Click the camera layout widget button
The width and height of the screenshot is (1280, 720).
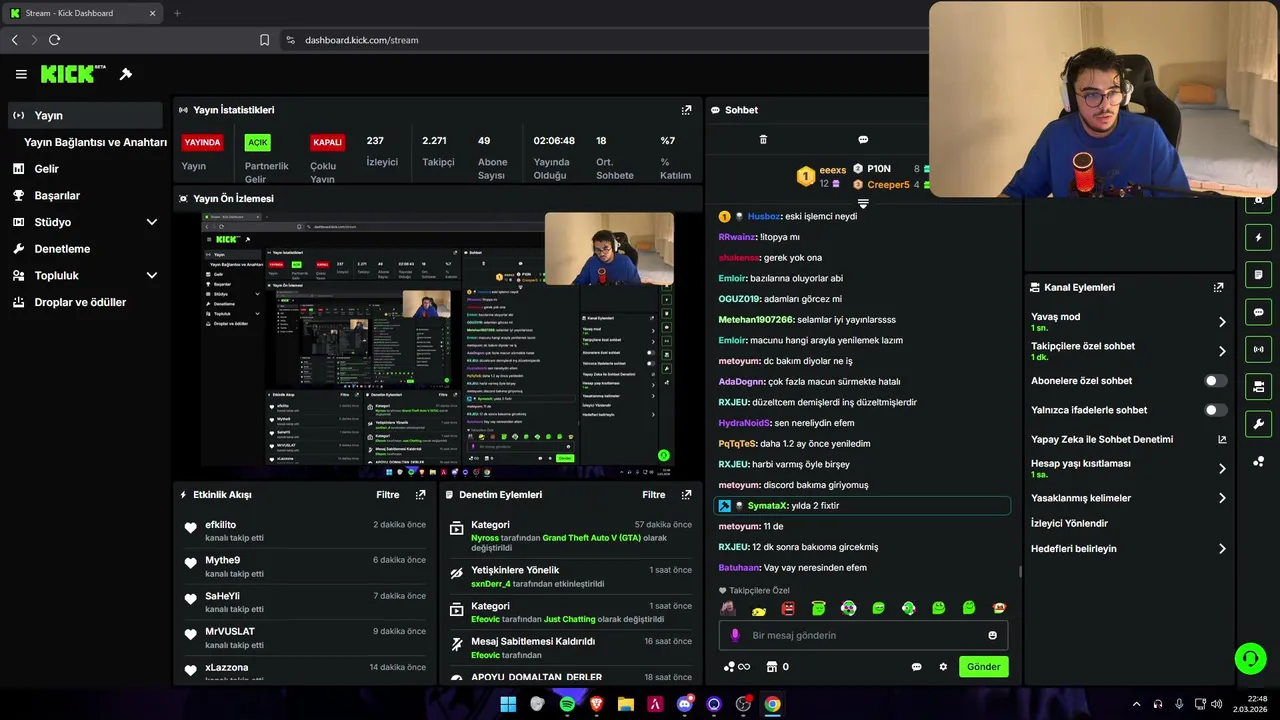coord(1258,386)
